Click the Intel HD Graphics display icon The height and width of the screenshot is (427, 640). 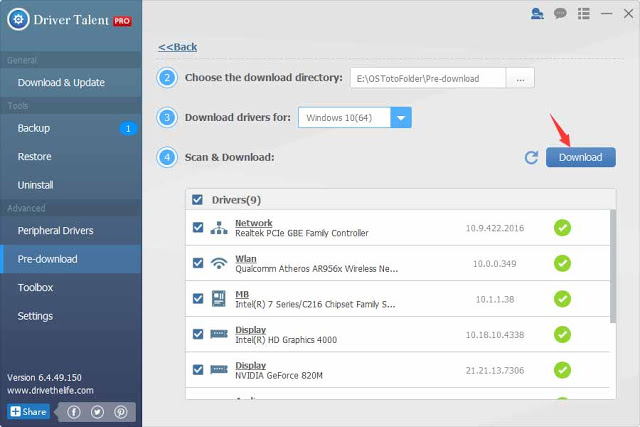point(219,334)
